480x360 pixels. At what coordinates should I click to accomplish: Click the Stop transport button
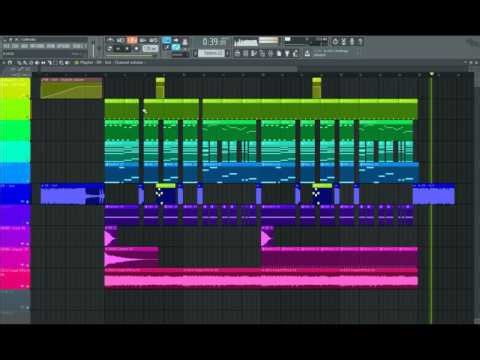click(127, 49)
